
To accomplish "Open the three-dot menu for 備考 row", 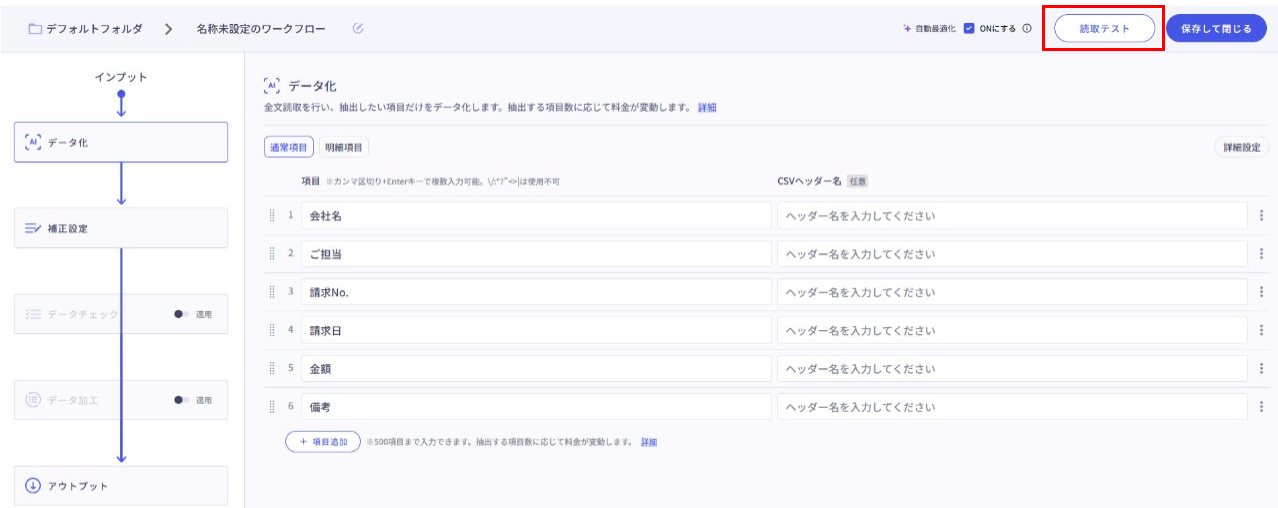I will 1261,406.
